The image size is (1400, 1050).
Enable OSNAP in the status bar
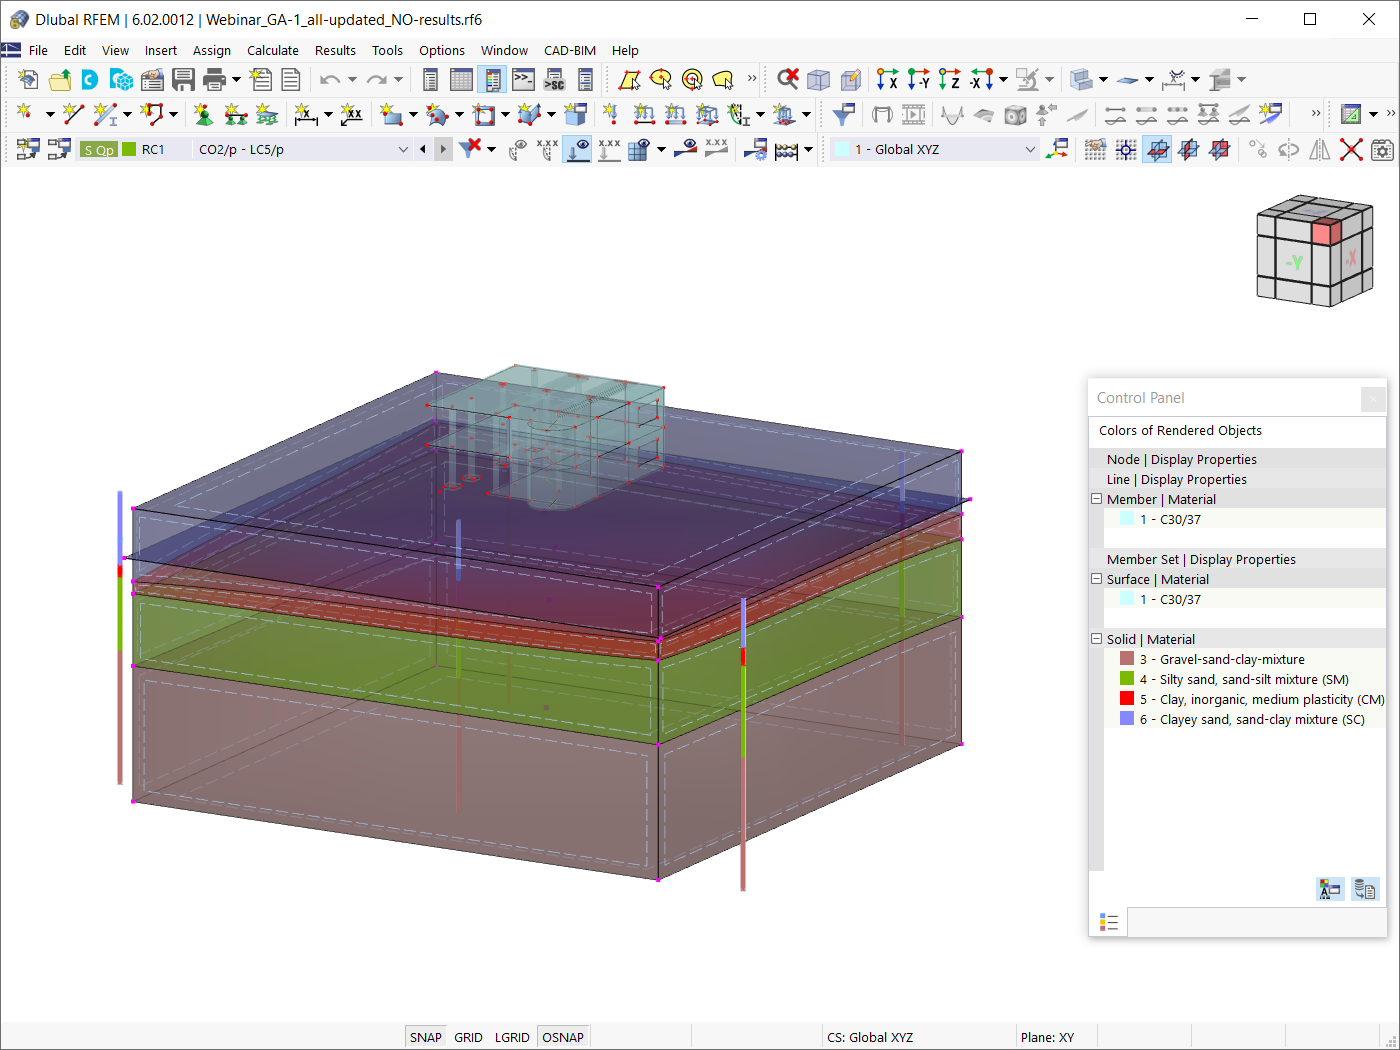click(x=563, y=1037)
